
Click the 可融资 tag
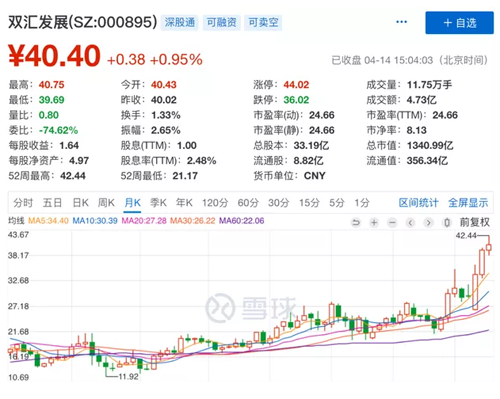click(222, 23)
